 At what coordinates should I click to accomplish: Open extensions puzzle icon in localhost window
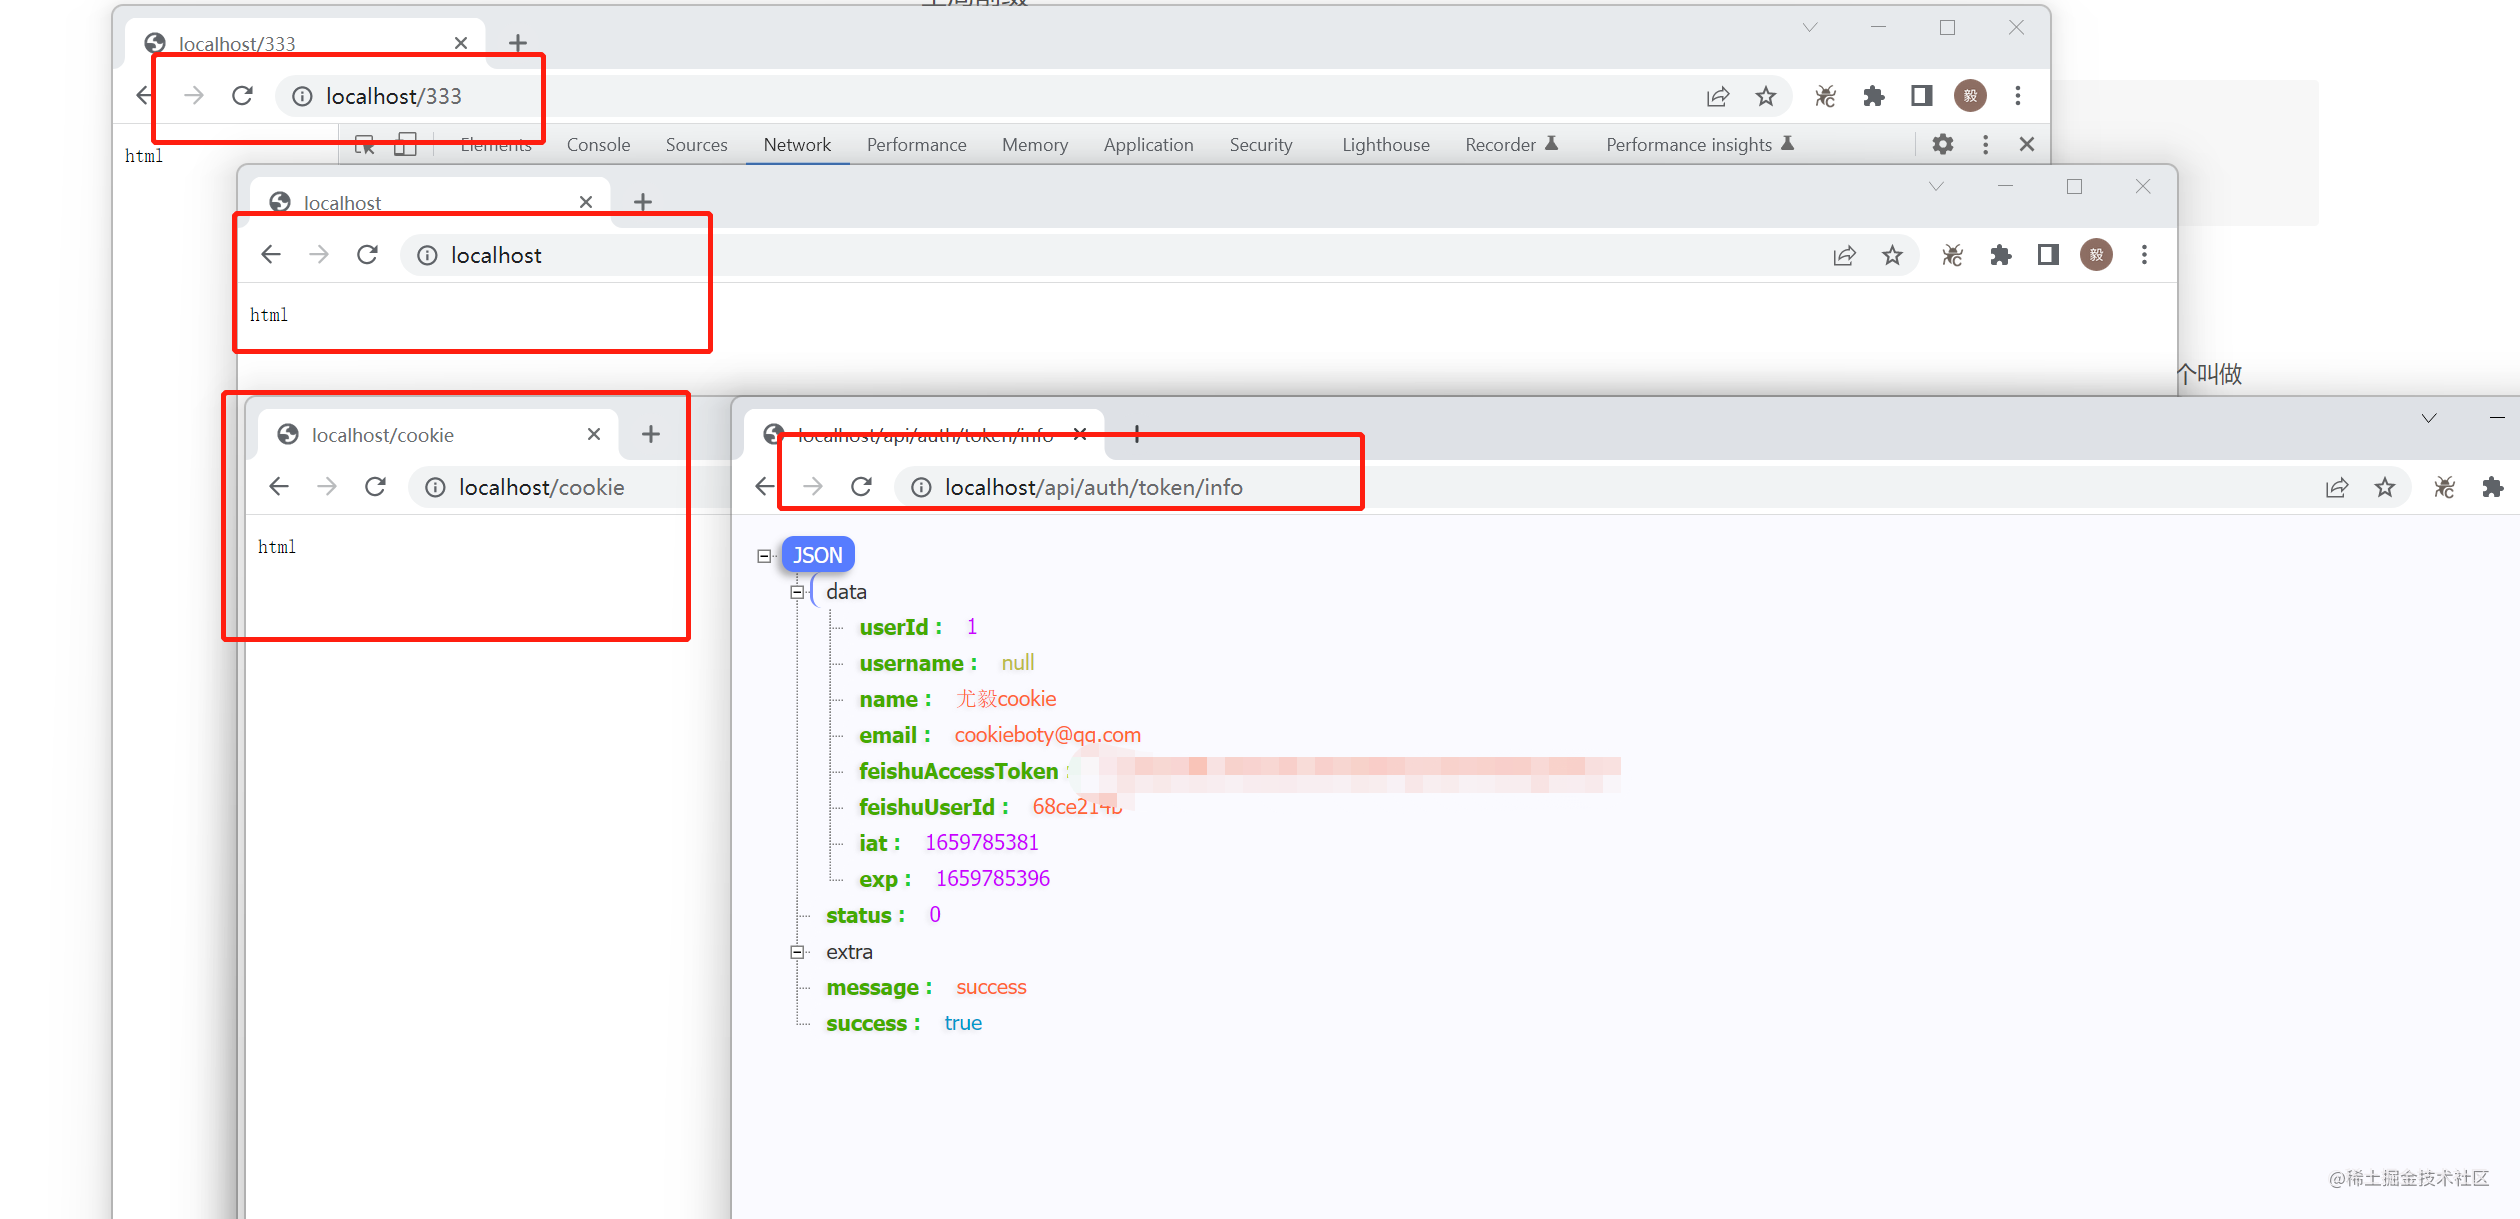click(x=2000, y=255)
